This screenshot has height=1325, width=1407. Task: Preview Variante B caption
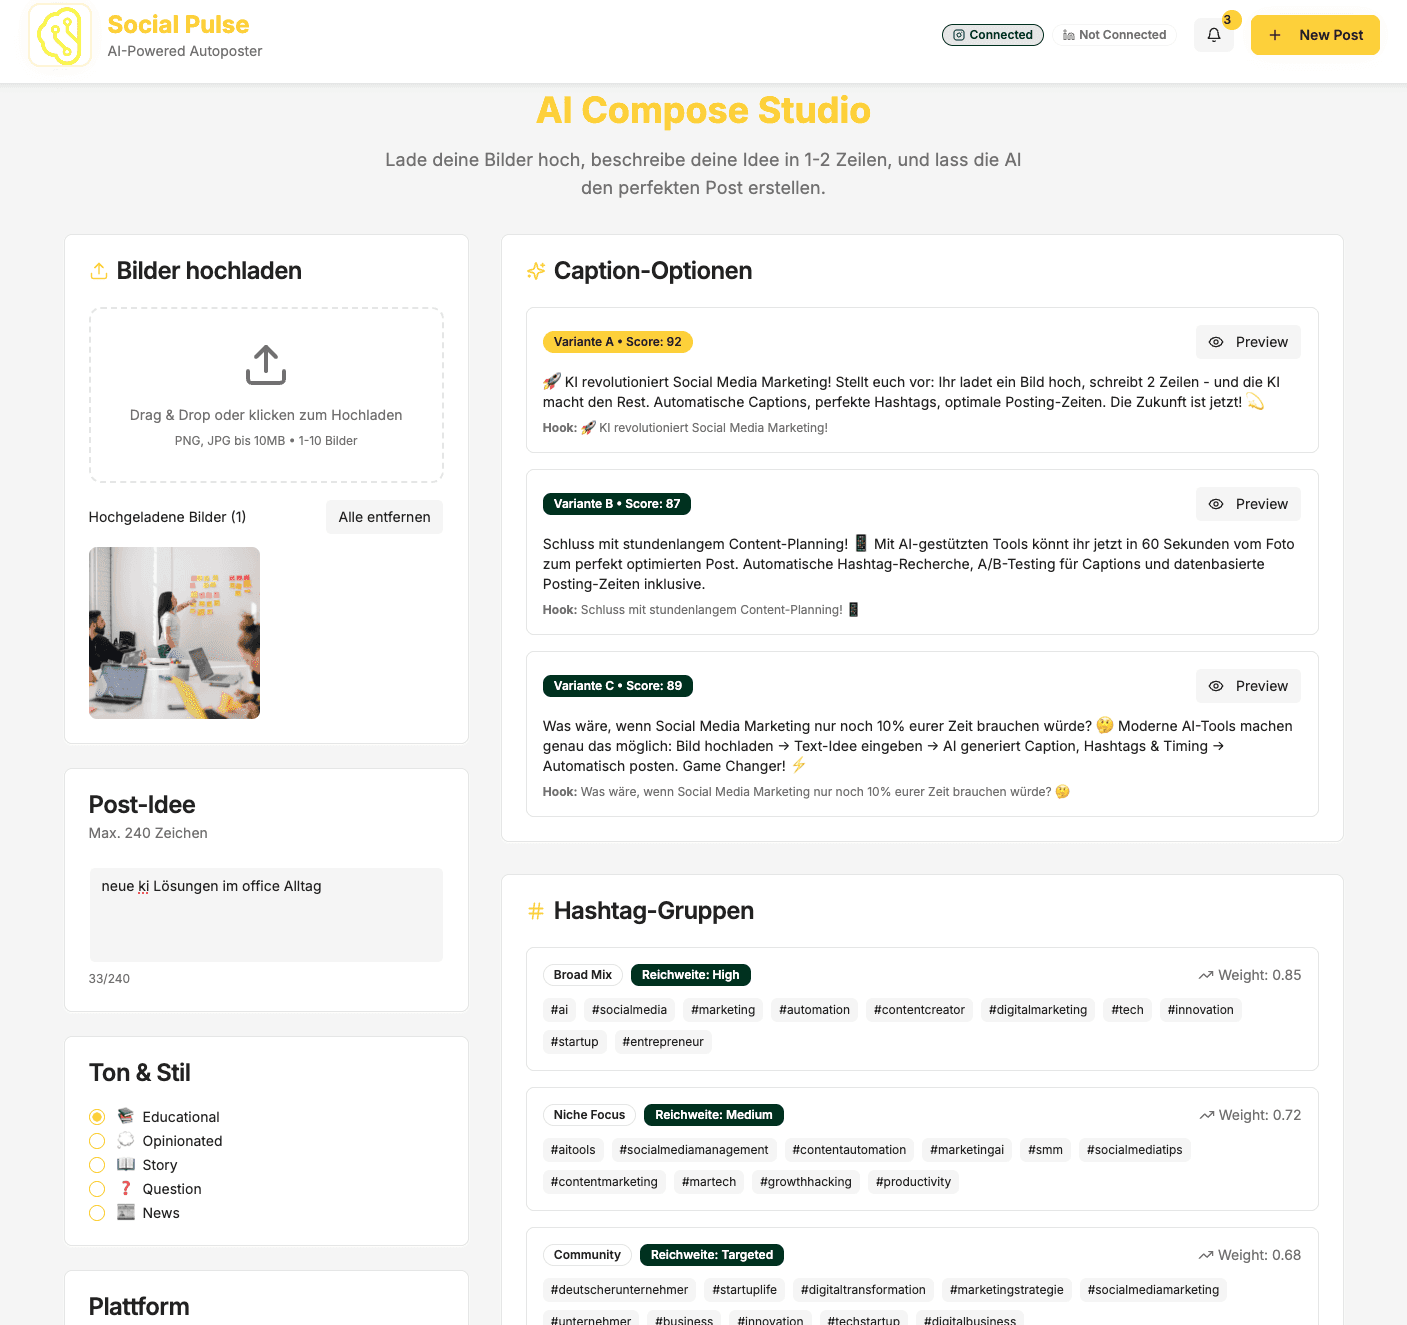click(1248, 504)
